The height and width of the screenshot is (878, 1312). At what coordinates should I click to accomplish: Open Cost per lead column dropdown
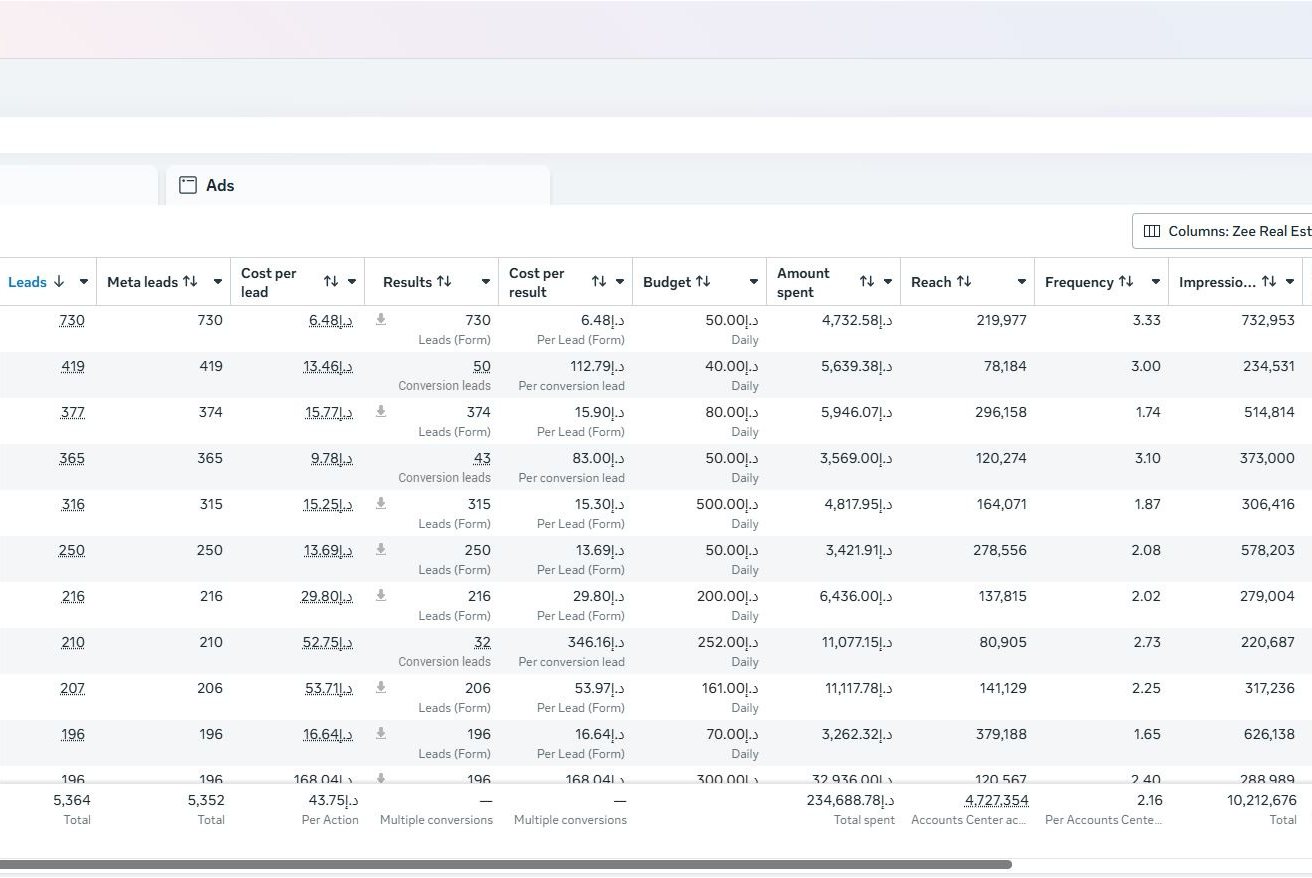[351, 282]
